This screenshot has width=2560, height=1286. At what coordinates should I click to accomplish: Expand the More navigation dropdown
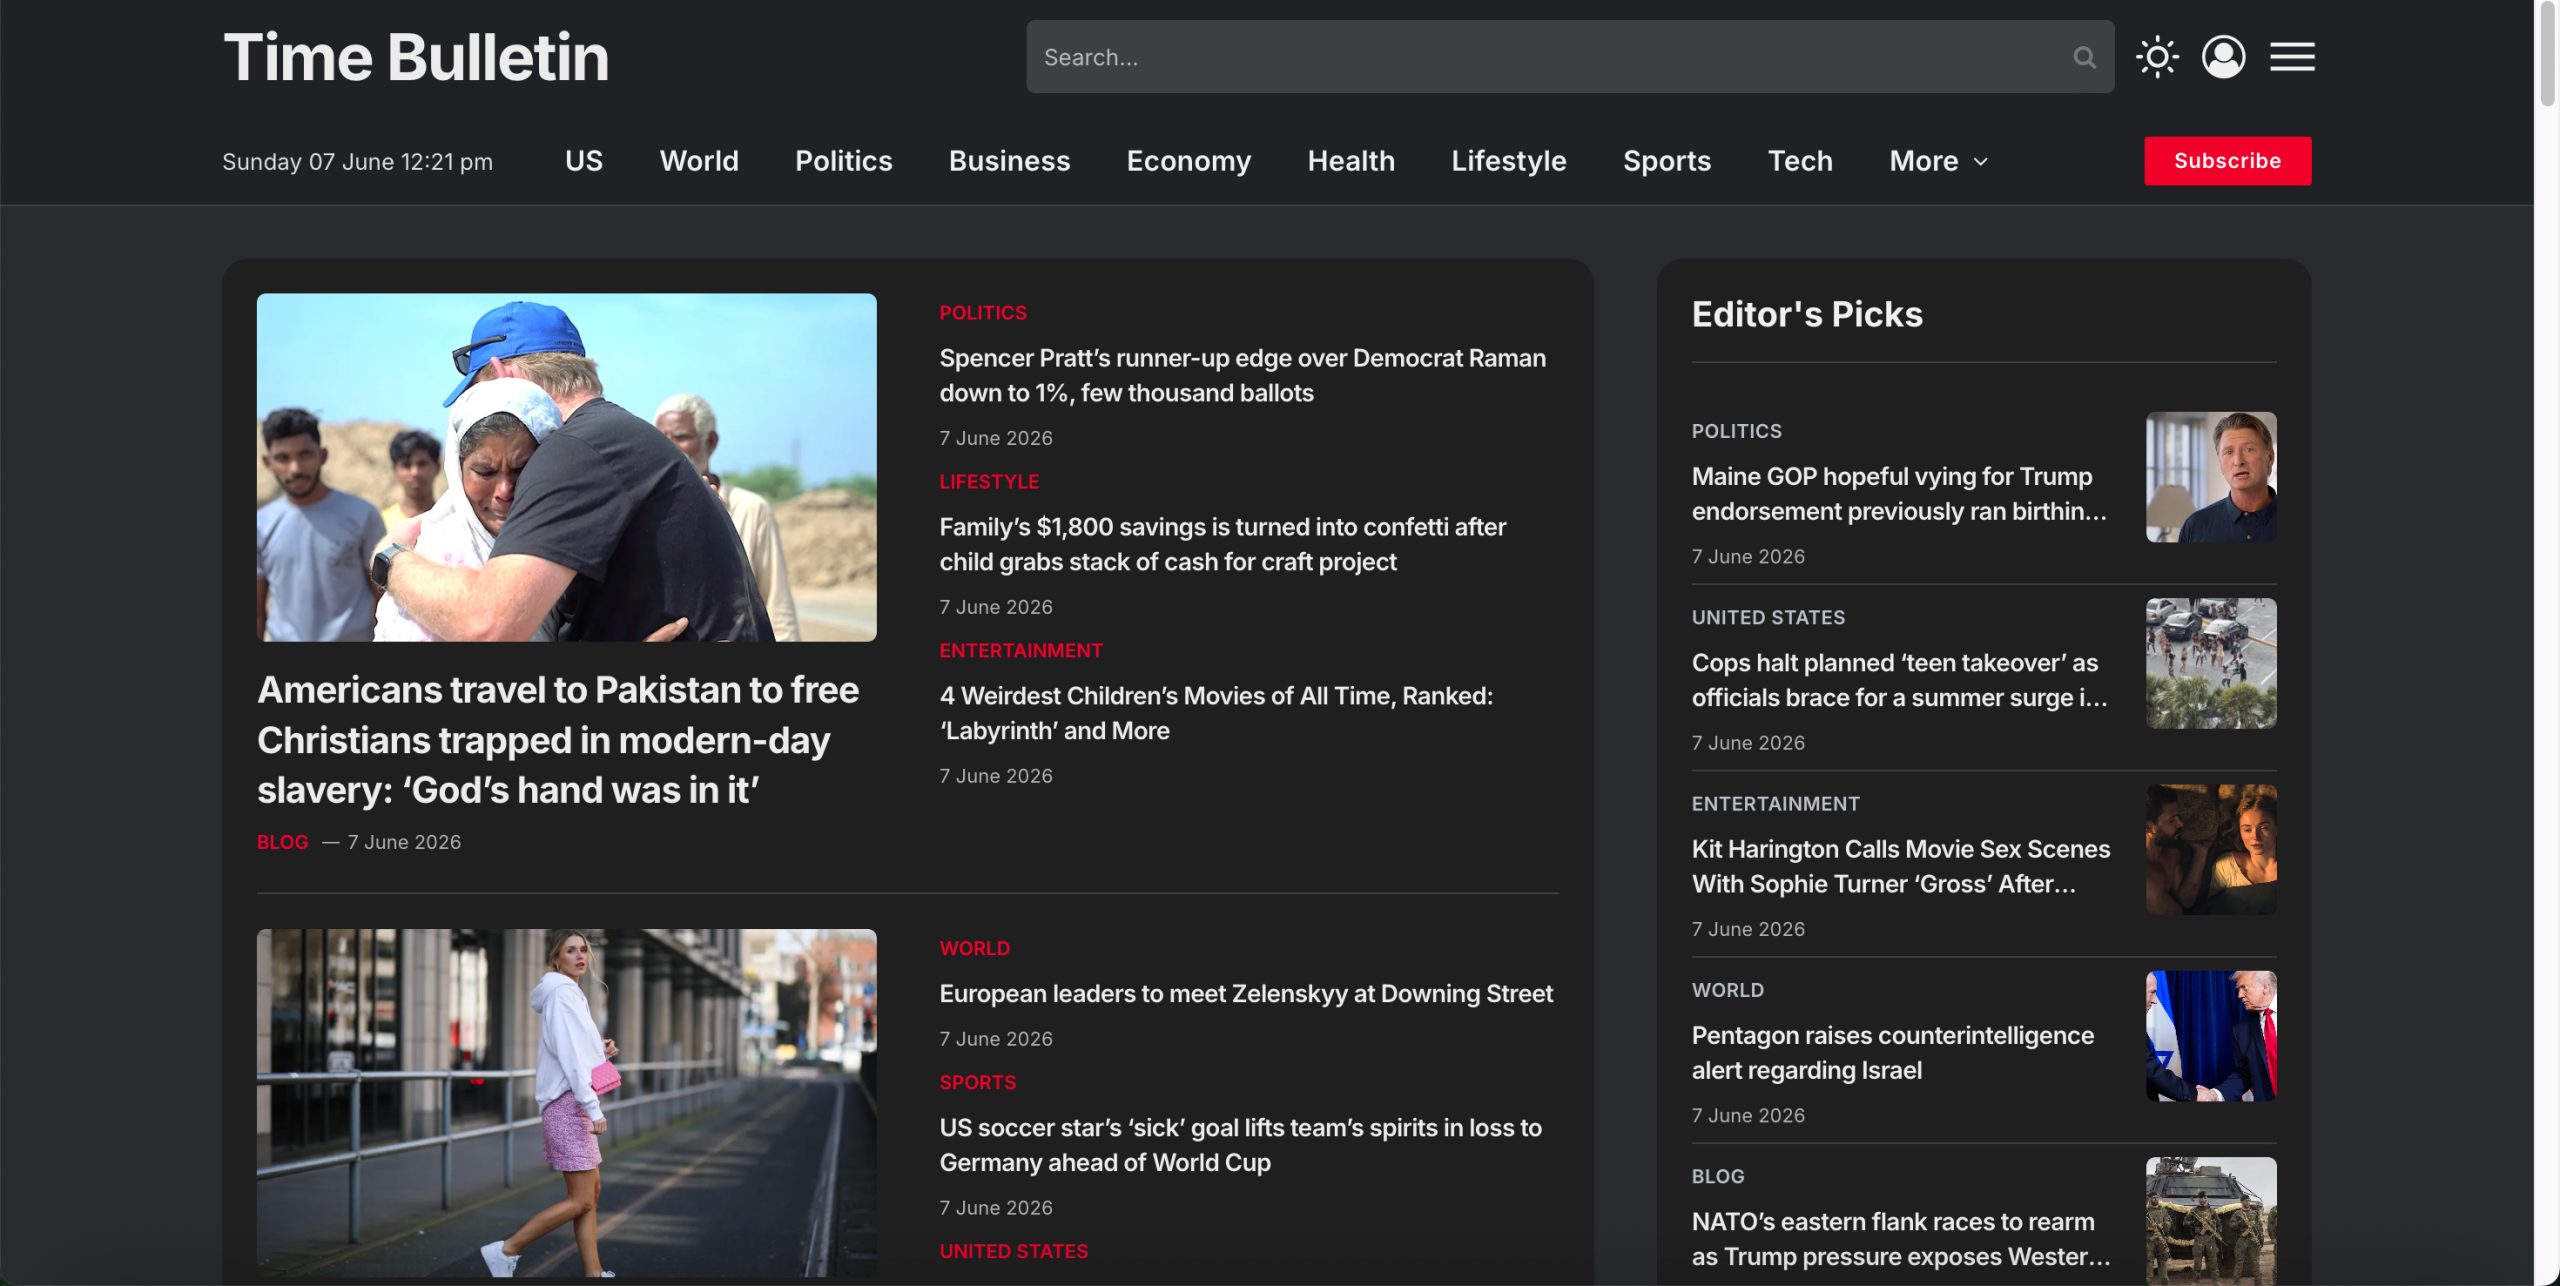point(1938,161)
